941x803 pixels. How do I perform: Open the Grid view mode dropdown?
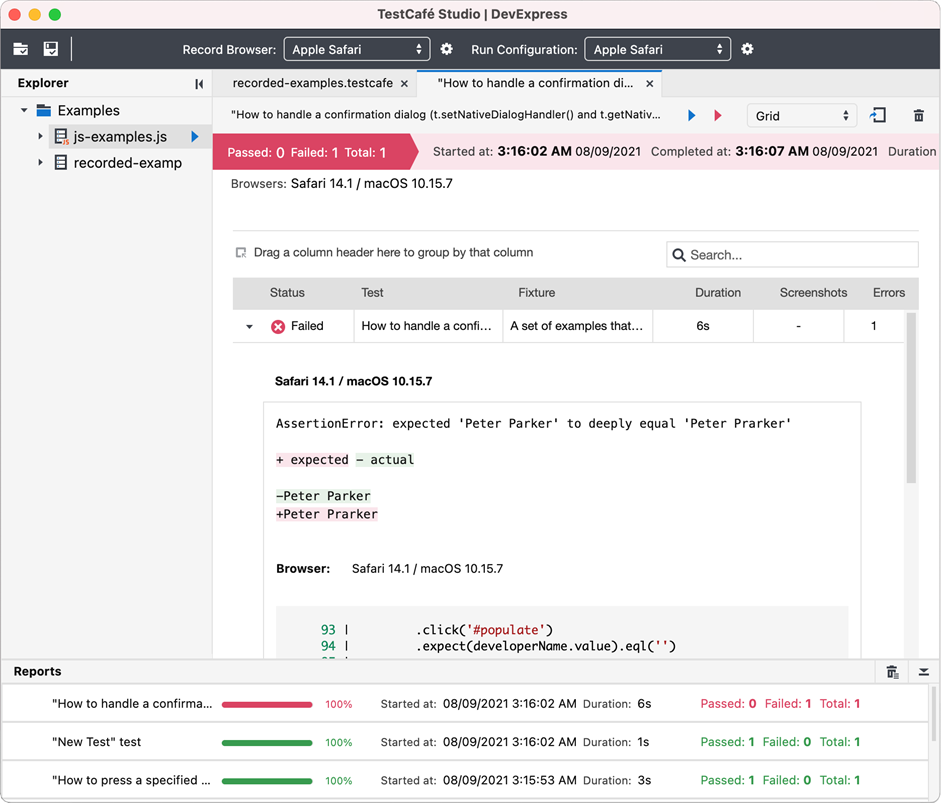(x=802, y=115)
